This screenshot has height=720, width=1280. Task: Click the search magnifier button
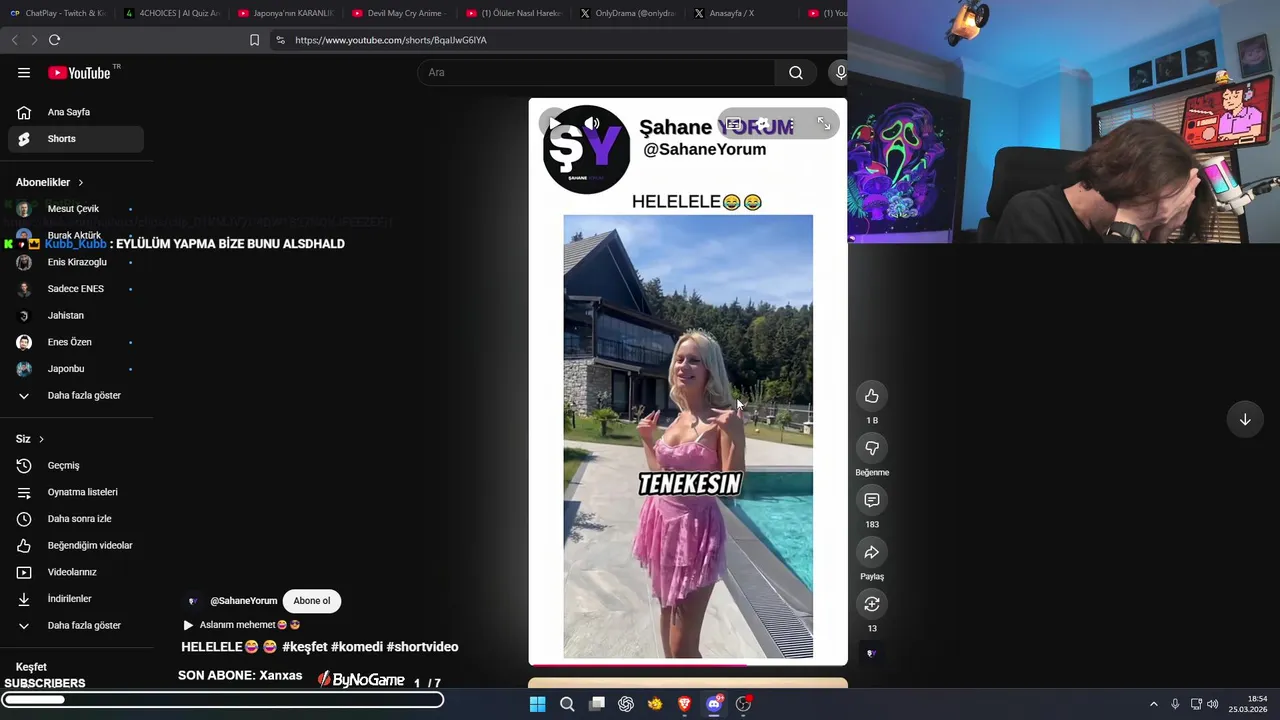796,72
